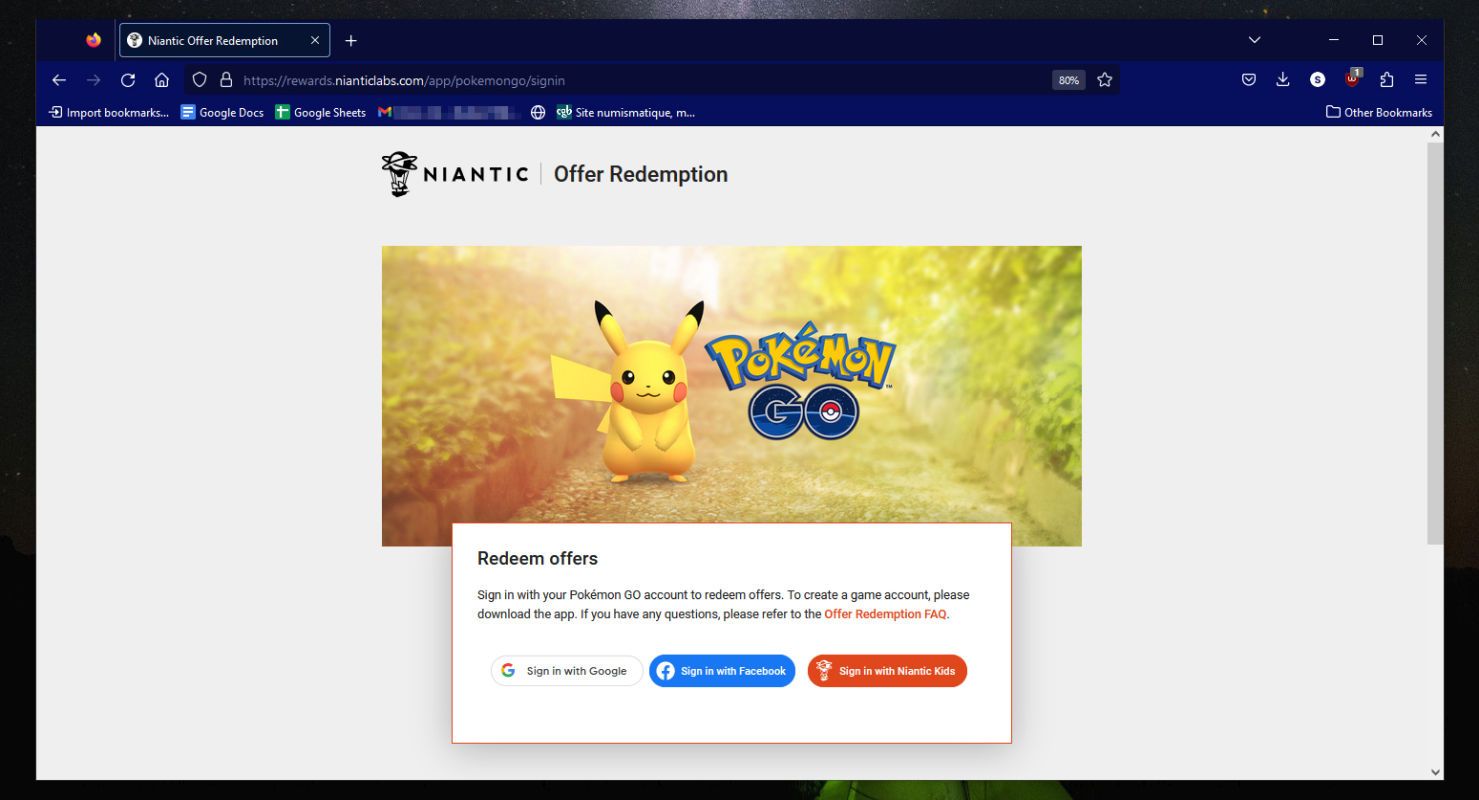Go forward one page
Screen dimensions: 1479x800
point(93,80)
